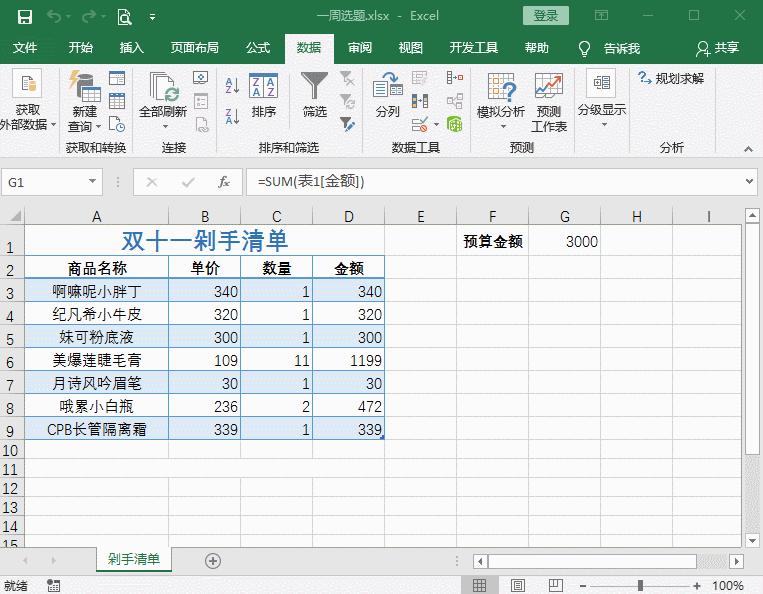This screenshot has height=594, width=763.
Task: Click the Save icon in the quick access toolbar
Action: pos(24,17)
